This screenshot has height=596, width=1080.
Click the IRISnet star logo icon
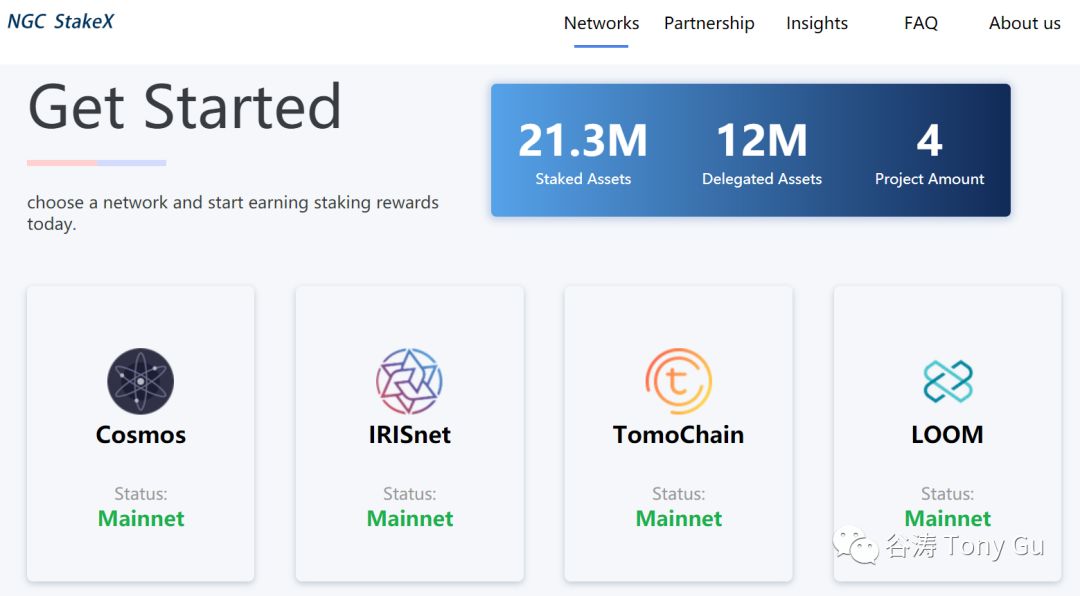(409, 381)
